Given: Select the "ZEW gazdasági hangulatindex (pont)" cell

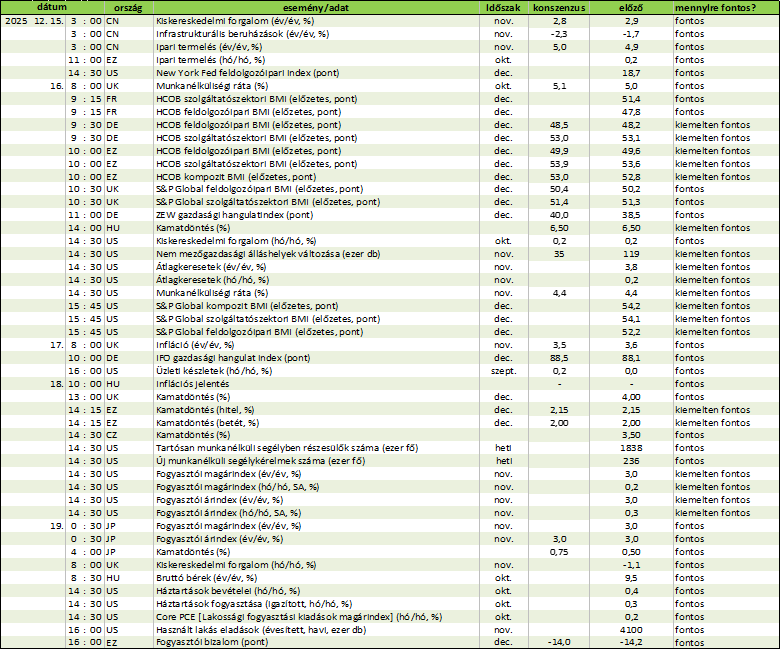Looking at the screenshot, I should (316, 215).
